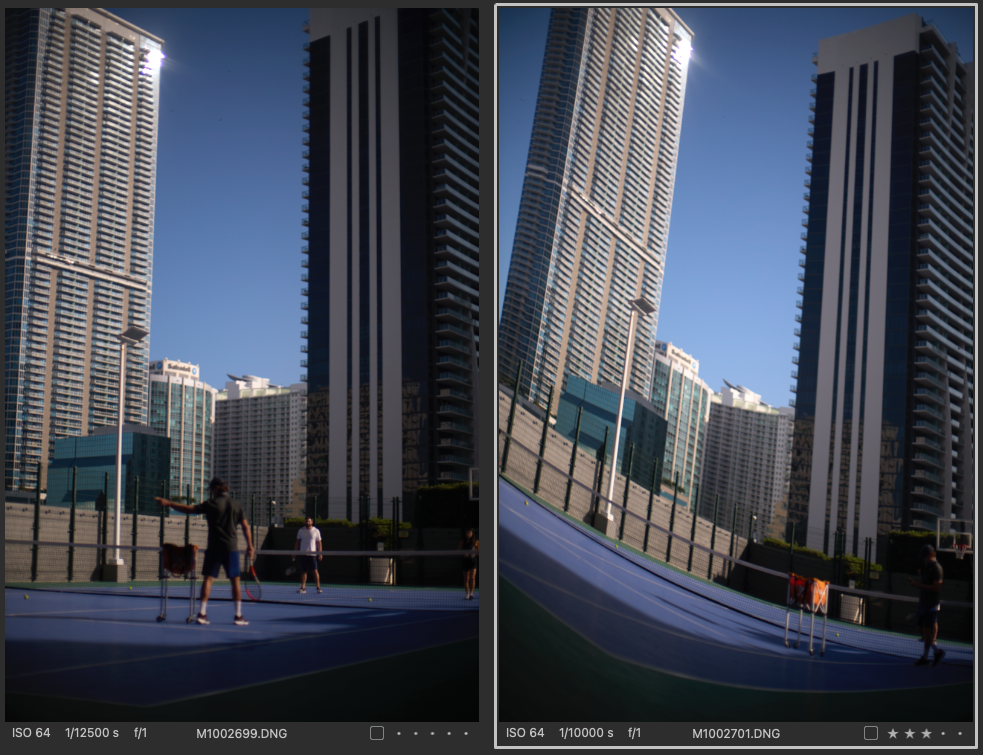Set five-star rating on M1002699.DNG
Viewport: 983px width, 755px height.
tap(466, 733)
